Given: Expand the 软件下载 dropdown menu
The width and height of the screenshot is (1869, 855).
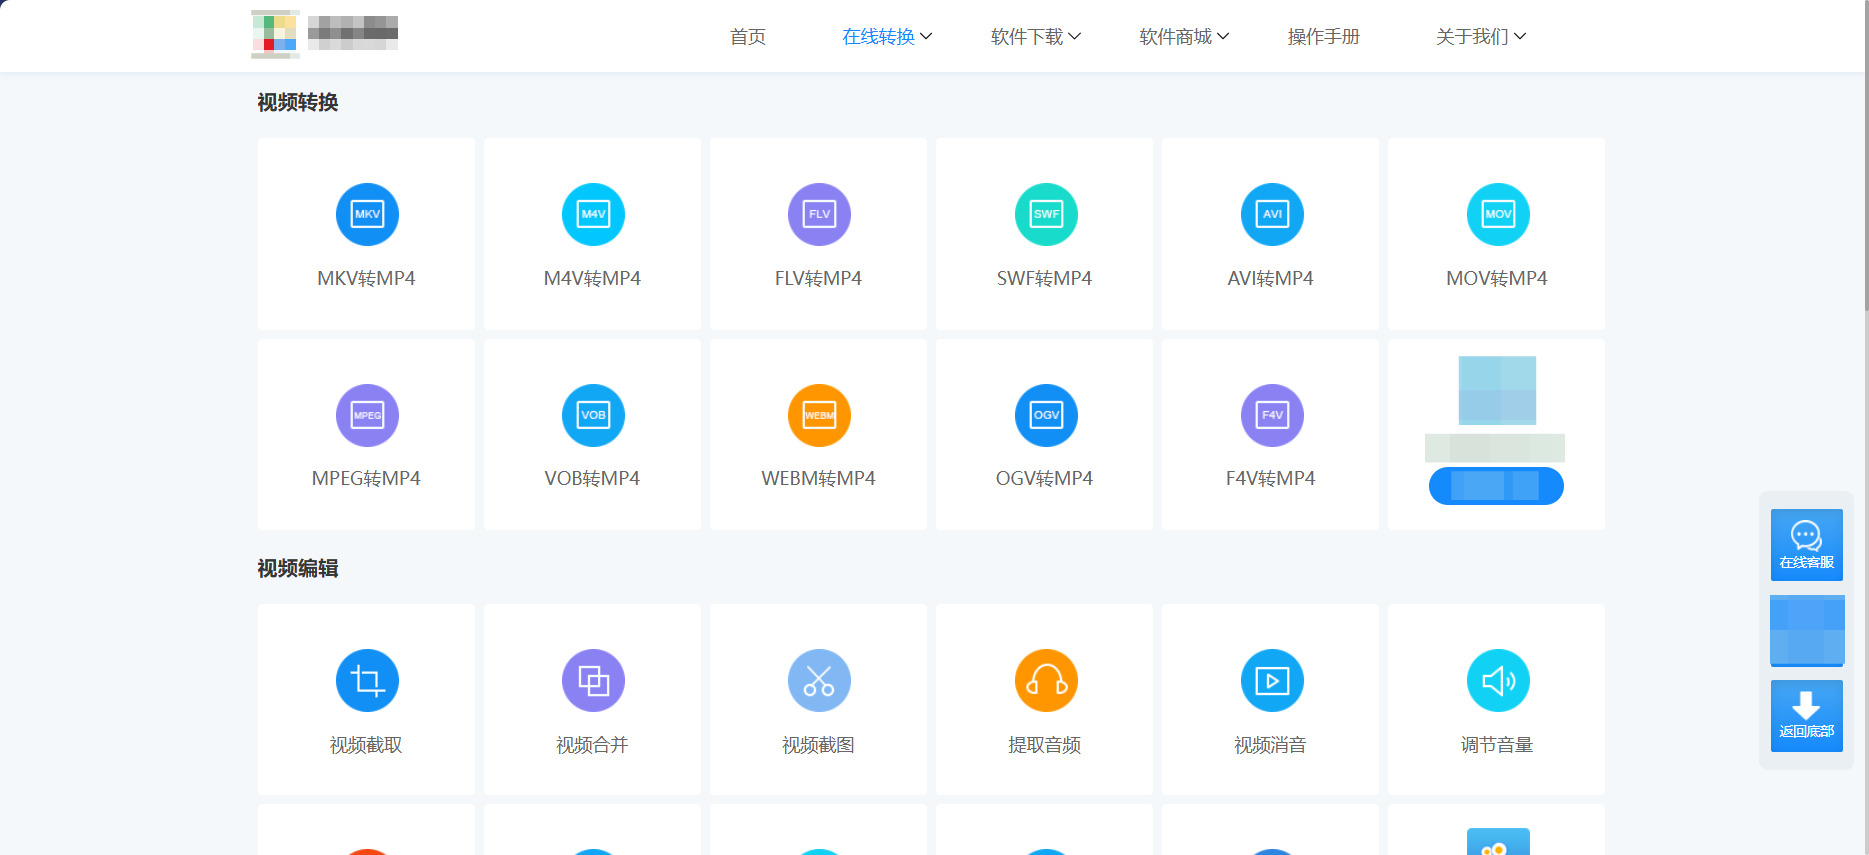Looking at the screenshot, I should [x=1036, y=37].
